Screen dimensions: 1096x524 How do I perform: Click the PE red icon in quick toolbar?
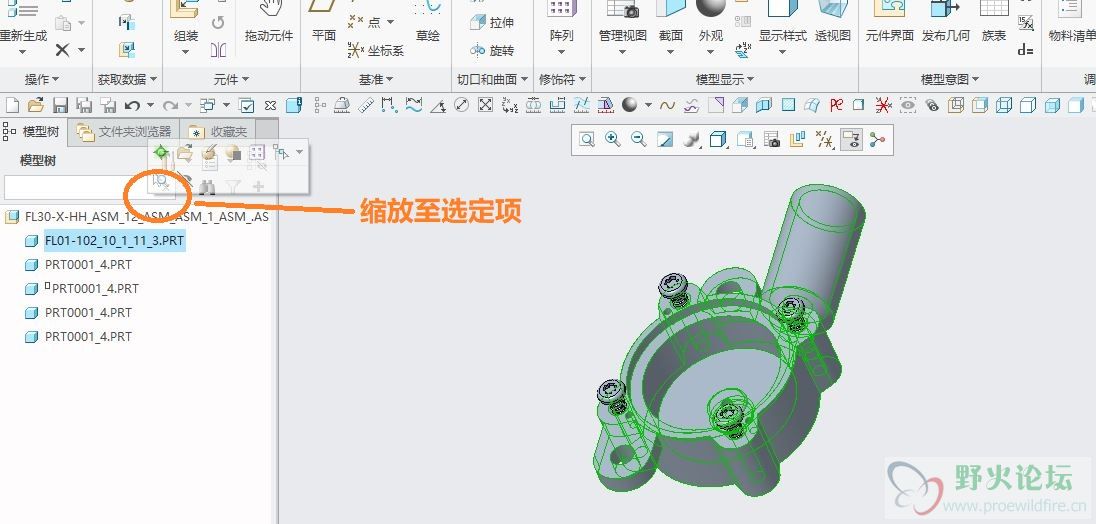point(836,105)
